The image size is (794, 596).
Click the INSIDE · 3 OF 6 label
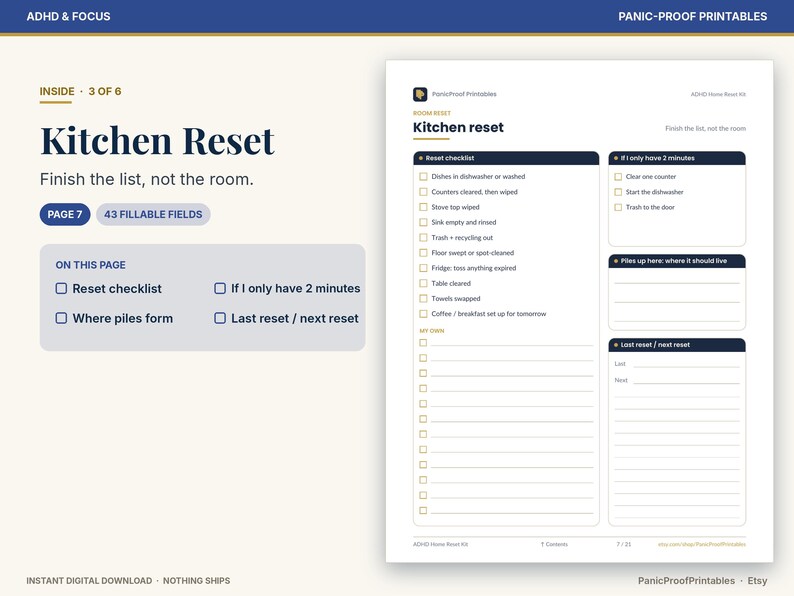coord(81,92)
